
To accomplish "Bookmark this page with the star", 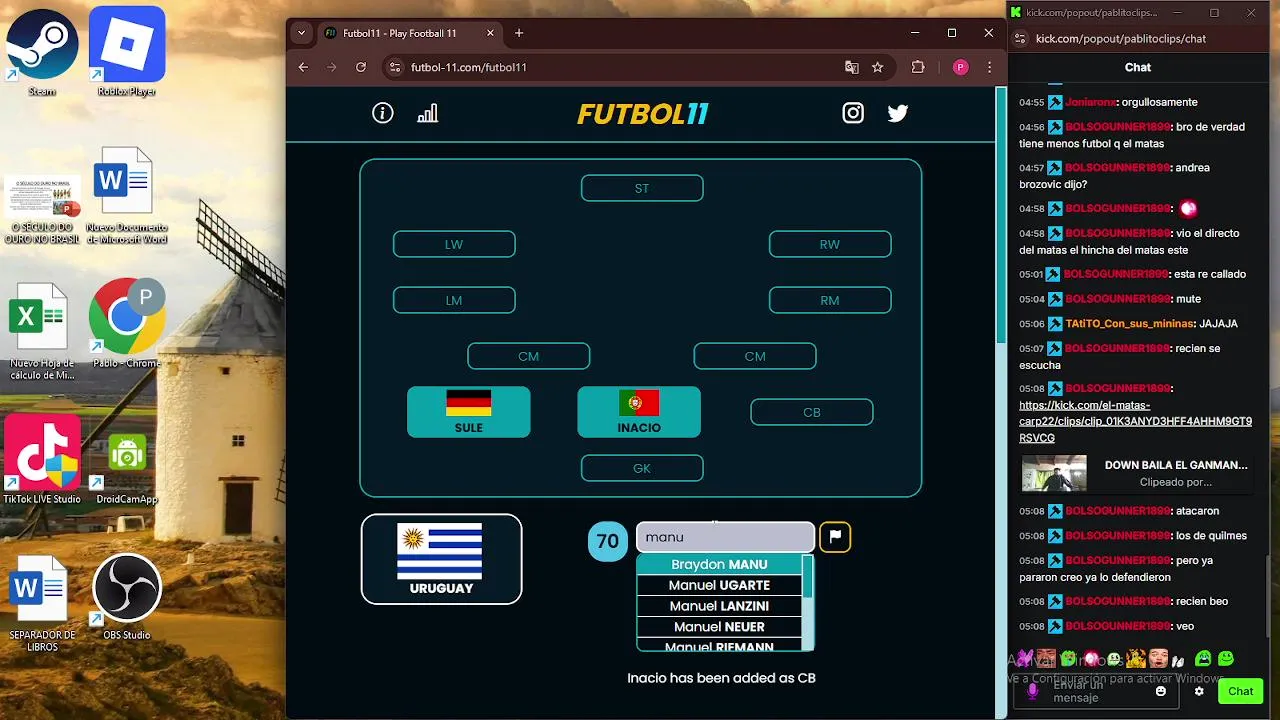I will (878, 67).
